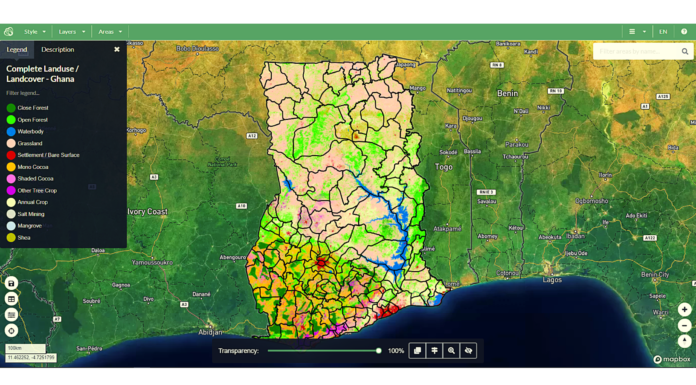Click the locate target icon

[x=12, y=330]
